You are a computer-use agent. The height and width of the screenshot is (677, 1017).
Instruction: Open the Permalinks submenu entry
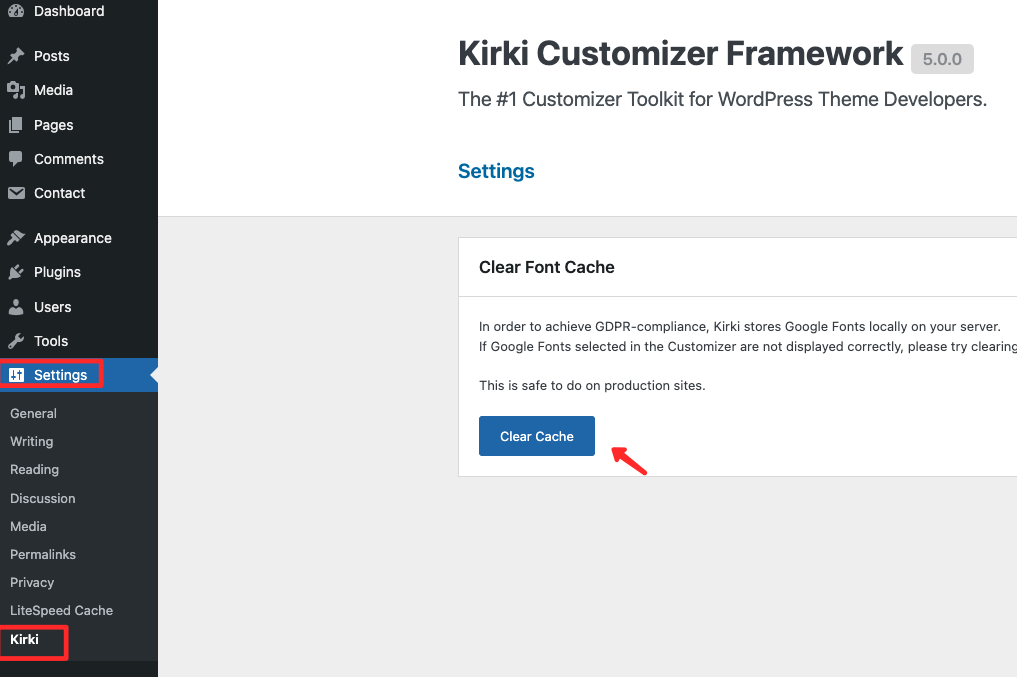click(x=43, y=554)
